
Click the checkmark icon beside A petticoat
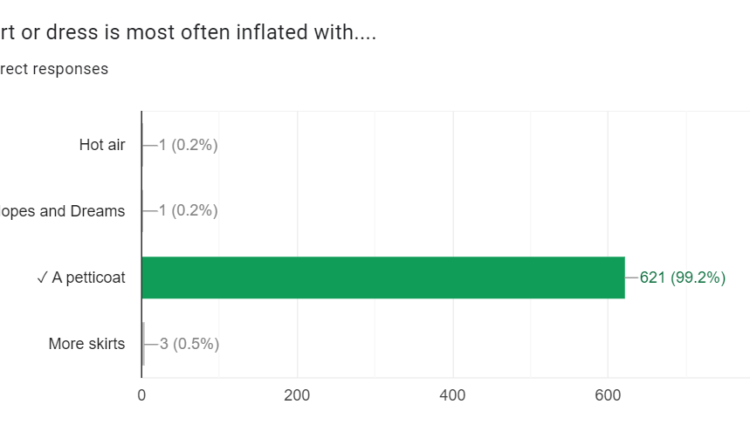coord(41,278)
